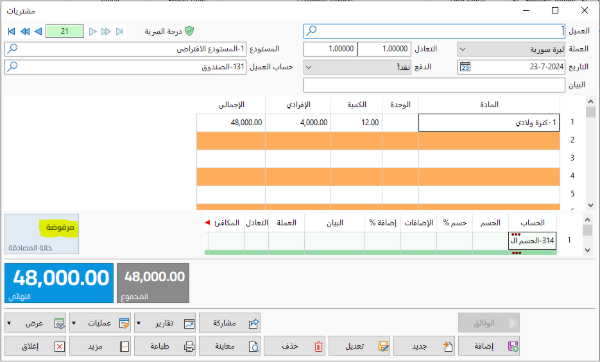Click the search icon in العميل field
Image resolution: width=600 pixels, height=362 pixels.
(312, 30)
